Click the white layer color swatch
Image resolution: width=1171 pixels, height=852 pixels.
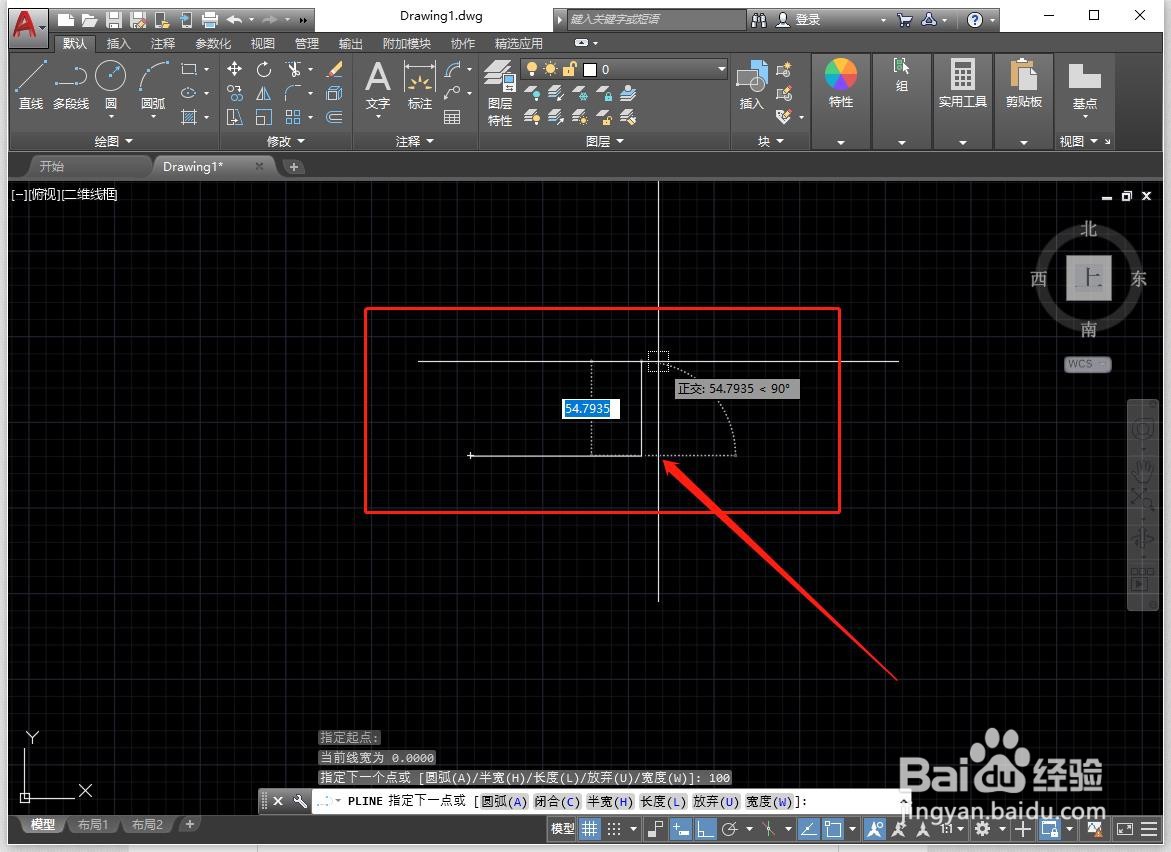(590, 69)
